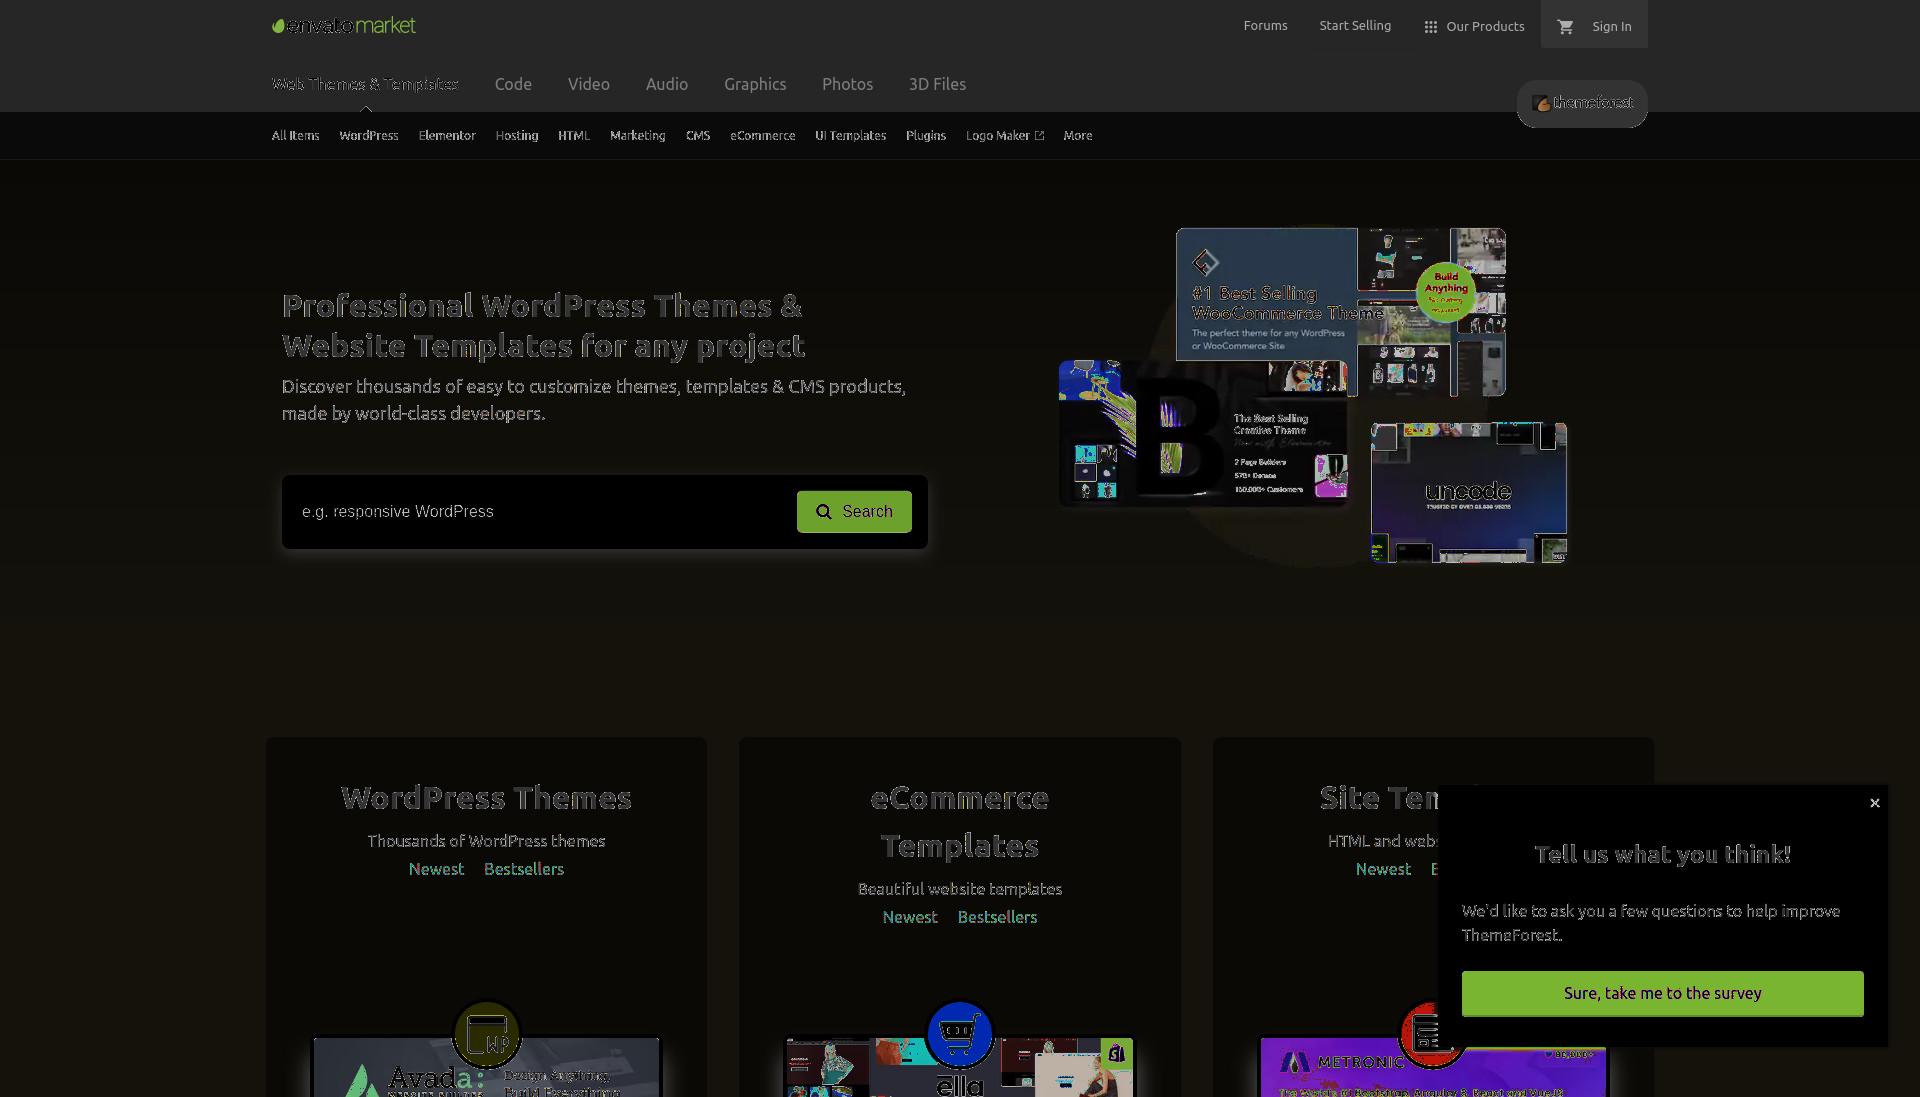1920x1097 pixels.
Task: Open the #1 Best Selling WooCommerce Theme banner
Action: pyautogui.click(x=1341, y=311)
